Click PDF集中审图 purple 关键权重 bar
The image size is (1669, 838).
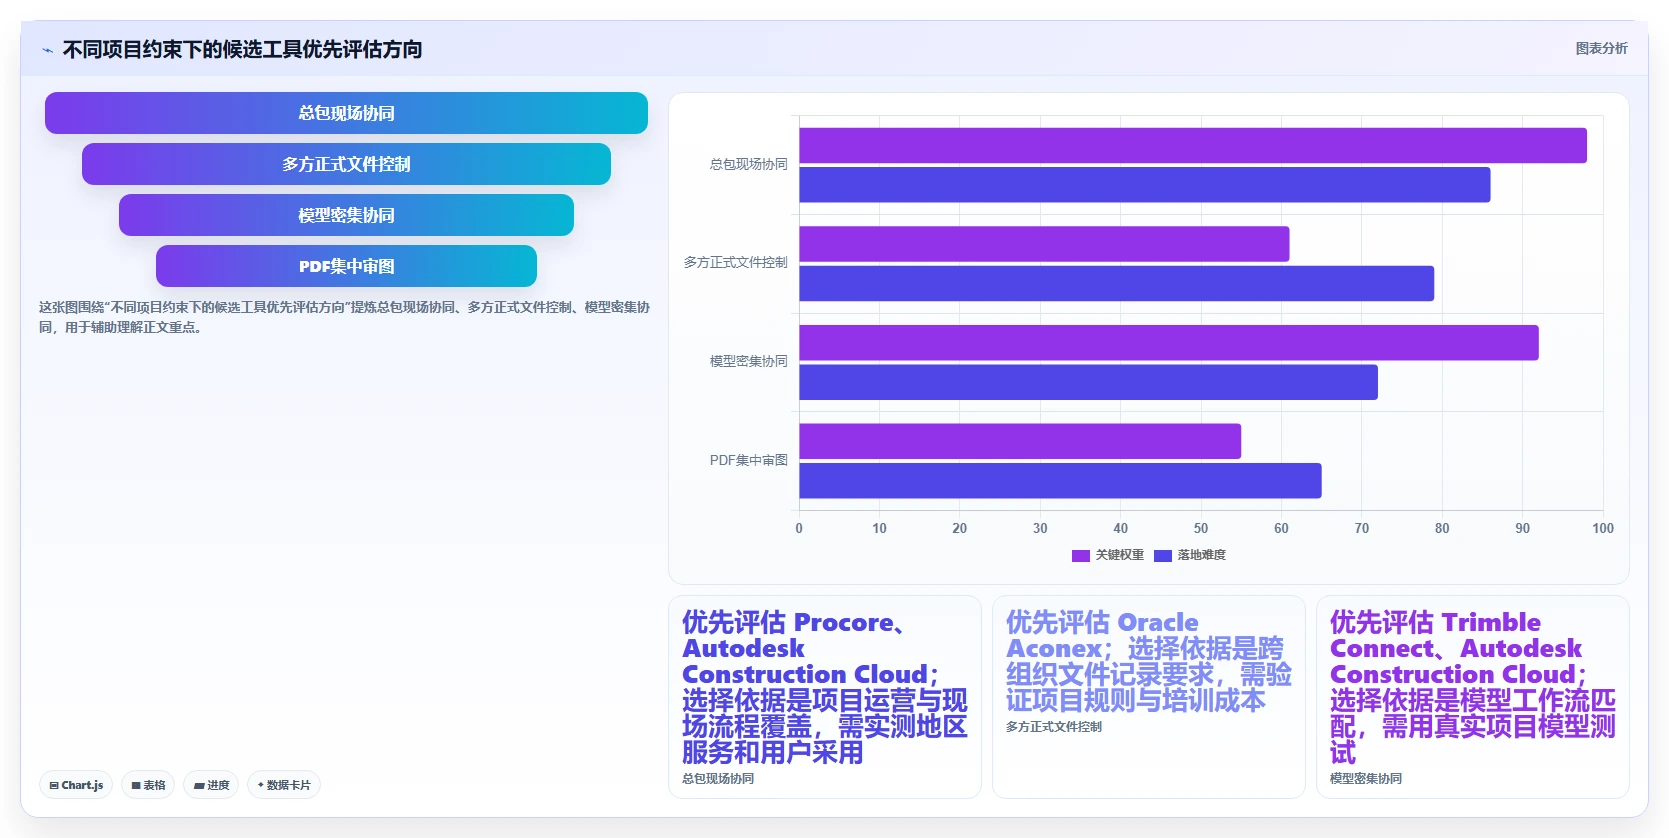(1020, 441)
